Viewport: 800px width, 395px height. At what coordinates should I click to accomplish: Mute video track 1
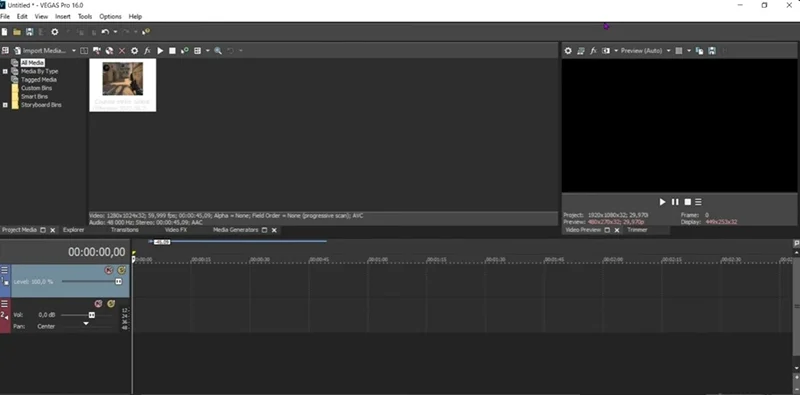109,270
